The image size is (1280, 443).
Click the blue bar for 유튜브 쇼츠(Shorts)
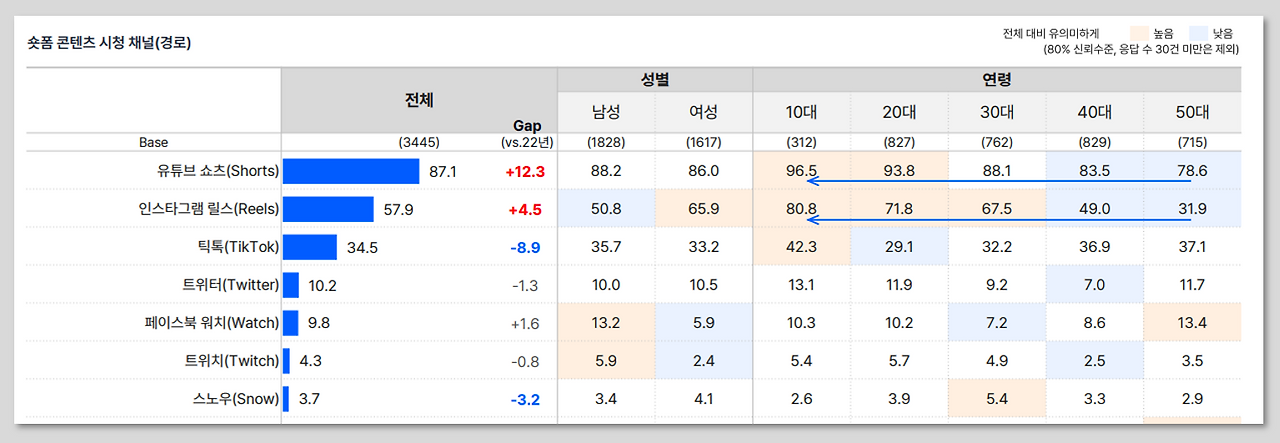351,171
